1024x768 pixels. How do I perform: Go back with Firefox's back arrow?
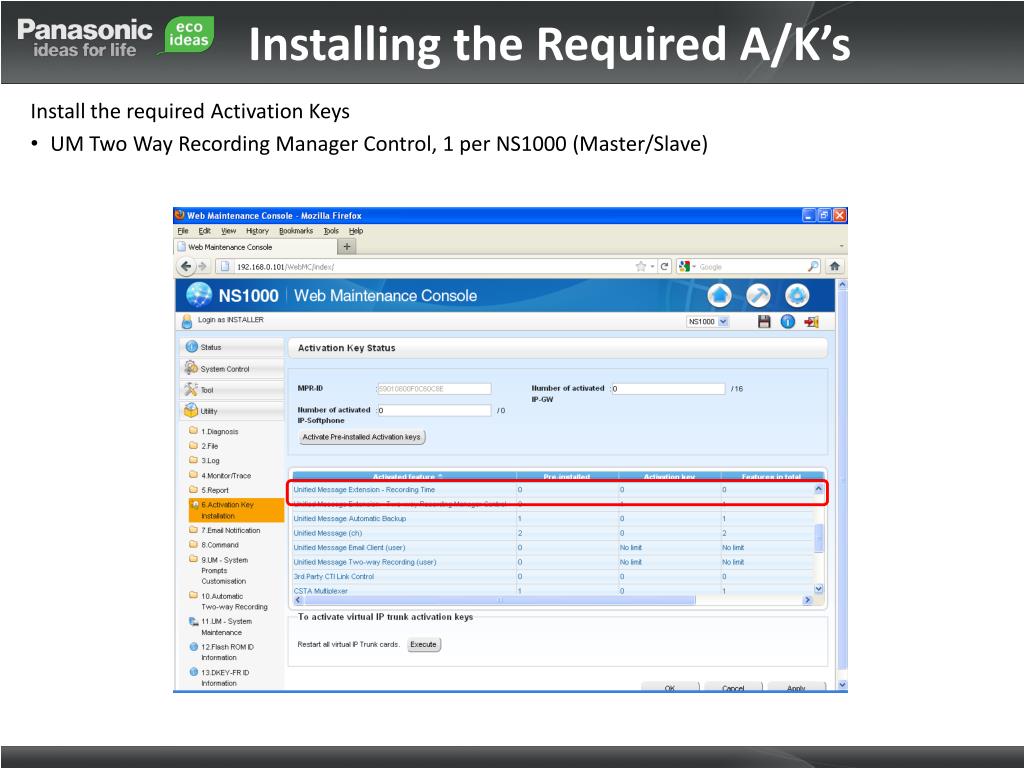point(186,266)
